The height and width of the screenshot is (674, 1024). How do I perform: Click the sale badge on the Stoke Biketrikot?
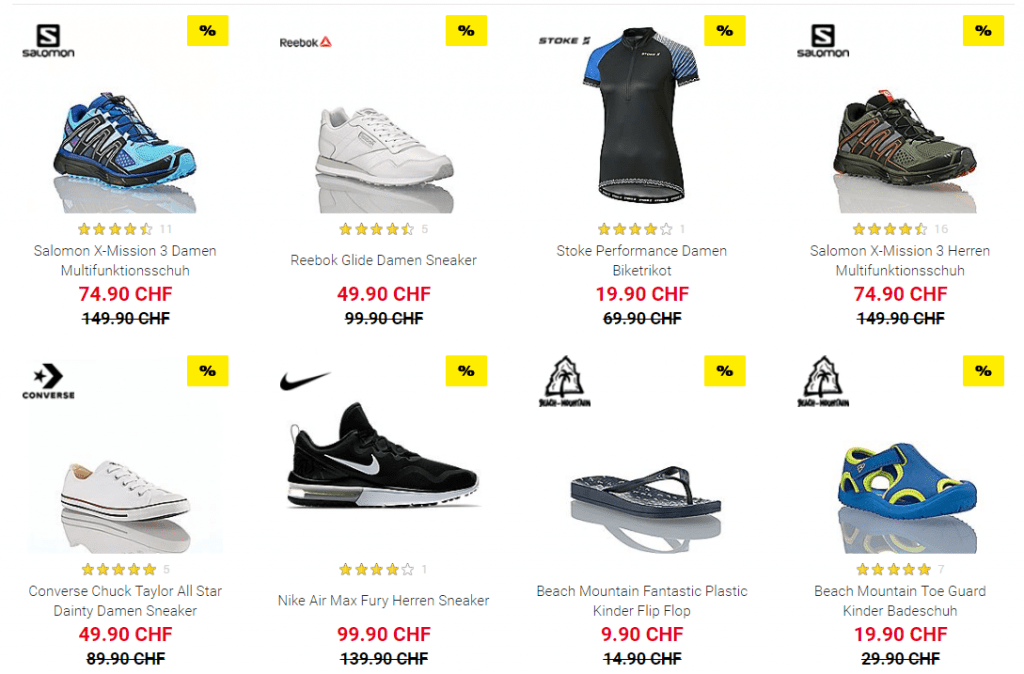pyautogui.click(x=725, y=31)
